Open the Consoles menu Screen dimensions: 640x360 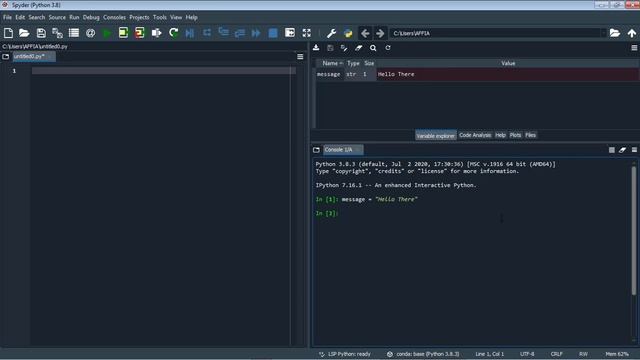click(114, 18)
